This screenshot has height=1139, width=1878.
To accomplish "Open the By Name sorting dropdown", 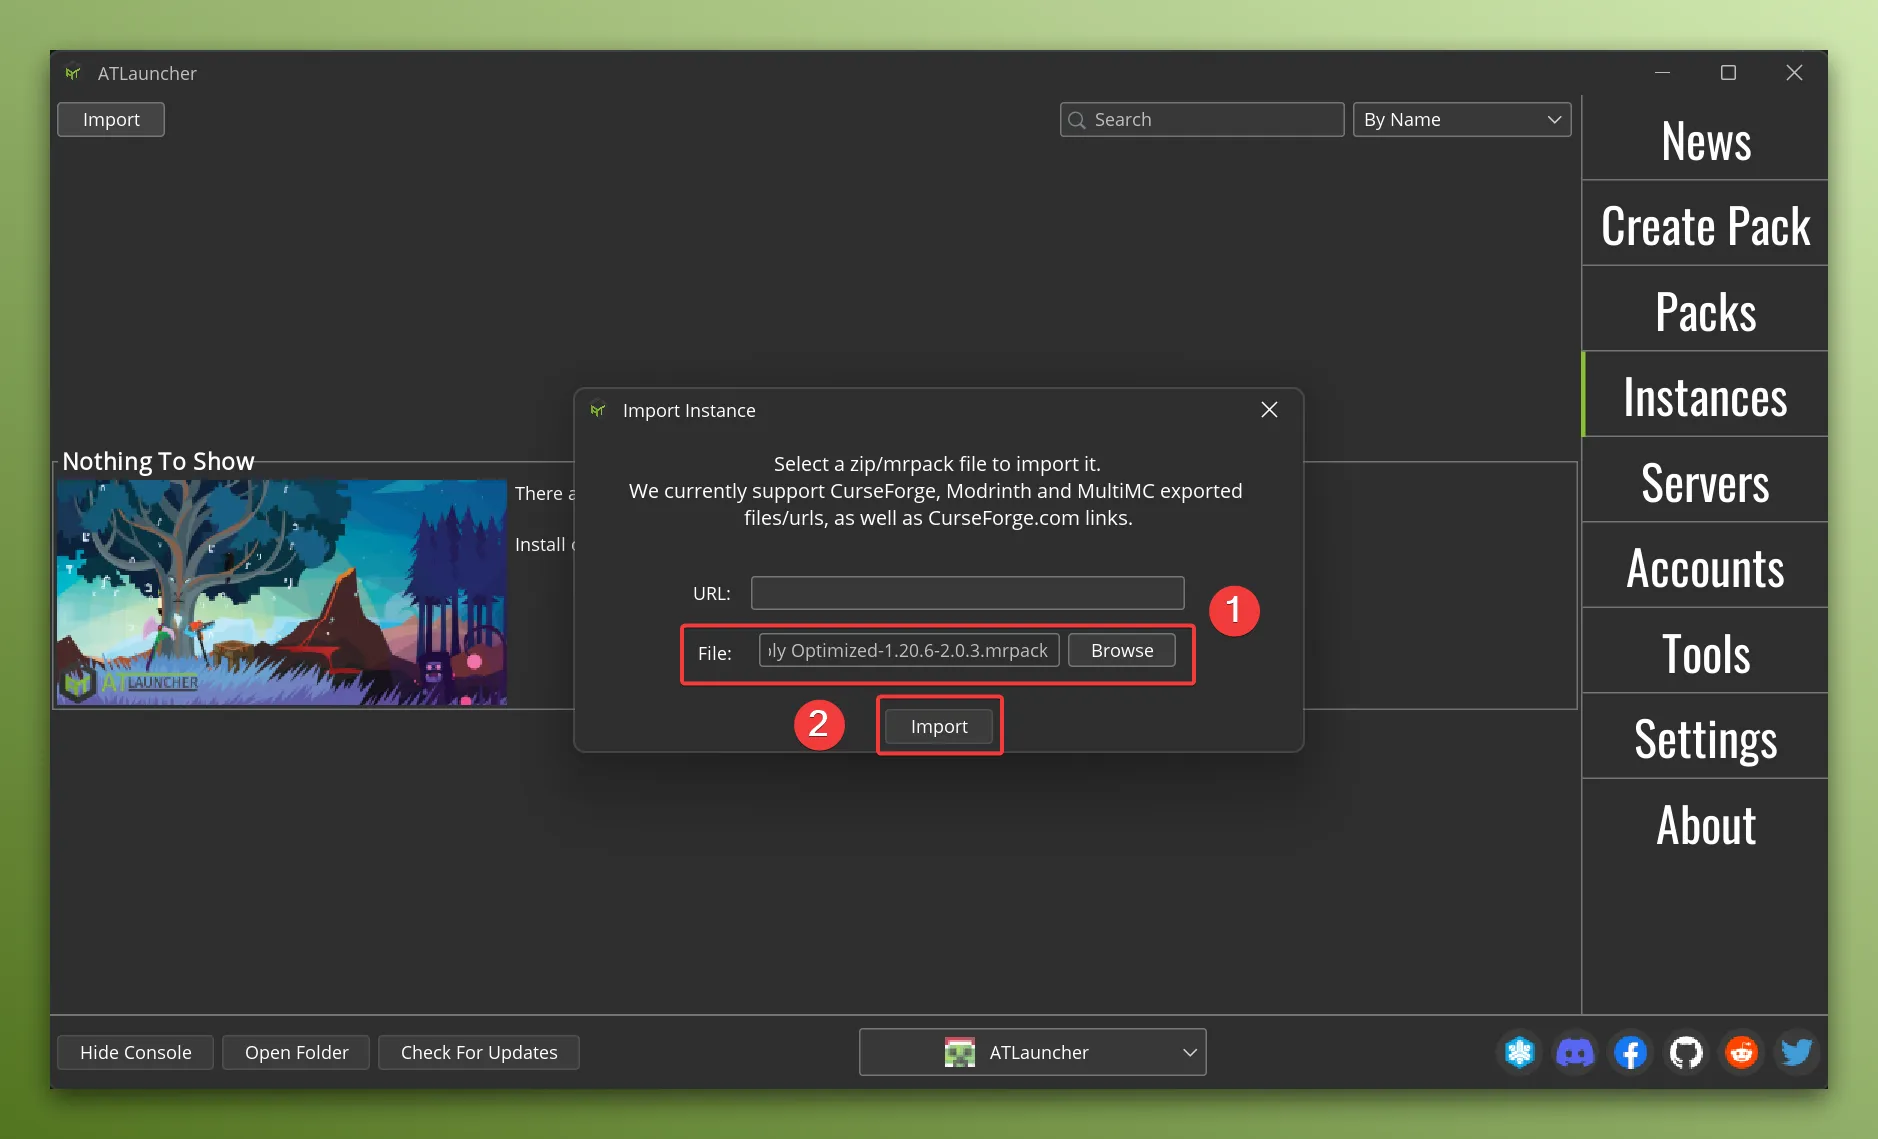I will [x=1459, y=119].
